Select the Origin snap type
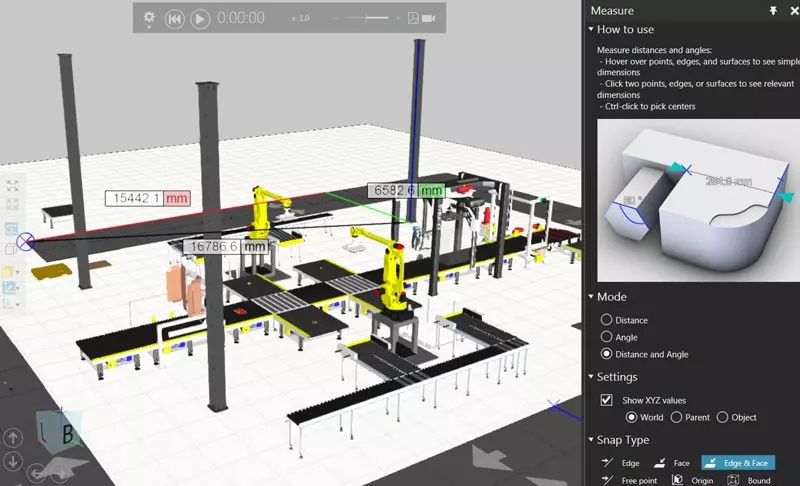 point(694,480)
